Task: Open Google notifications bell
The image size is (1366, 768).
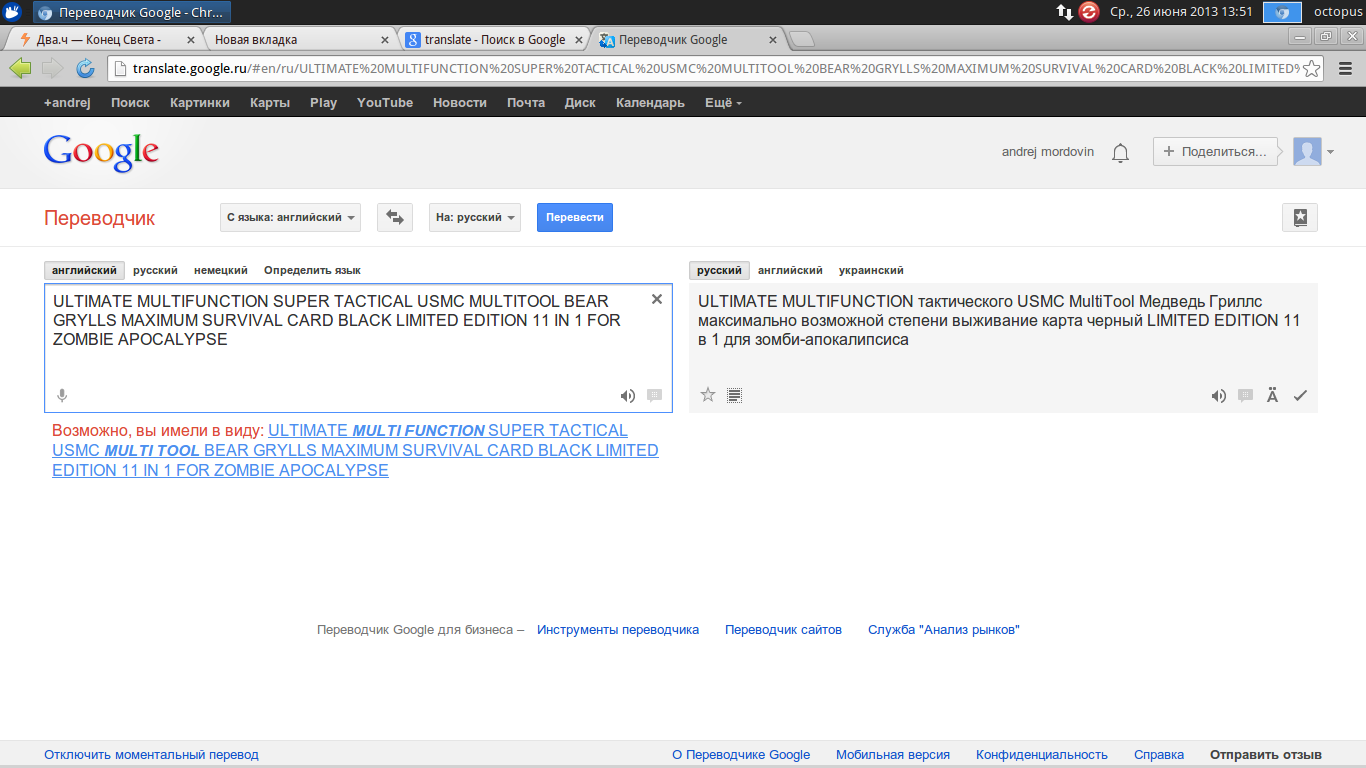Action: 1121,153
